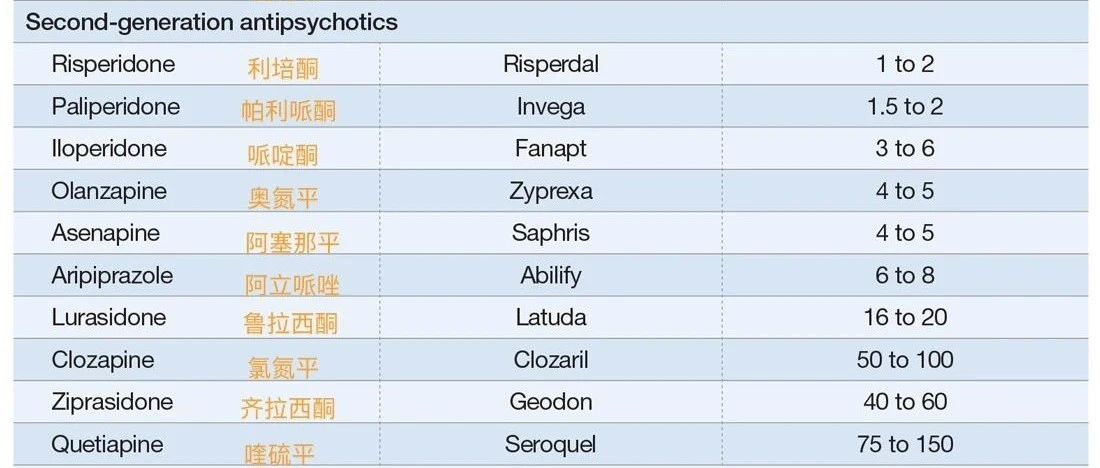This screenshot has height=468, width=1100.
Task: Click the Olanzapine drug name
Action: [x=109, y=191]
